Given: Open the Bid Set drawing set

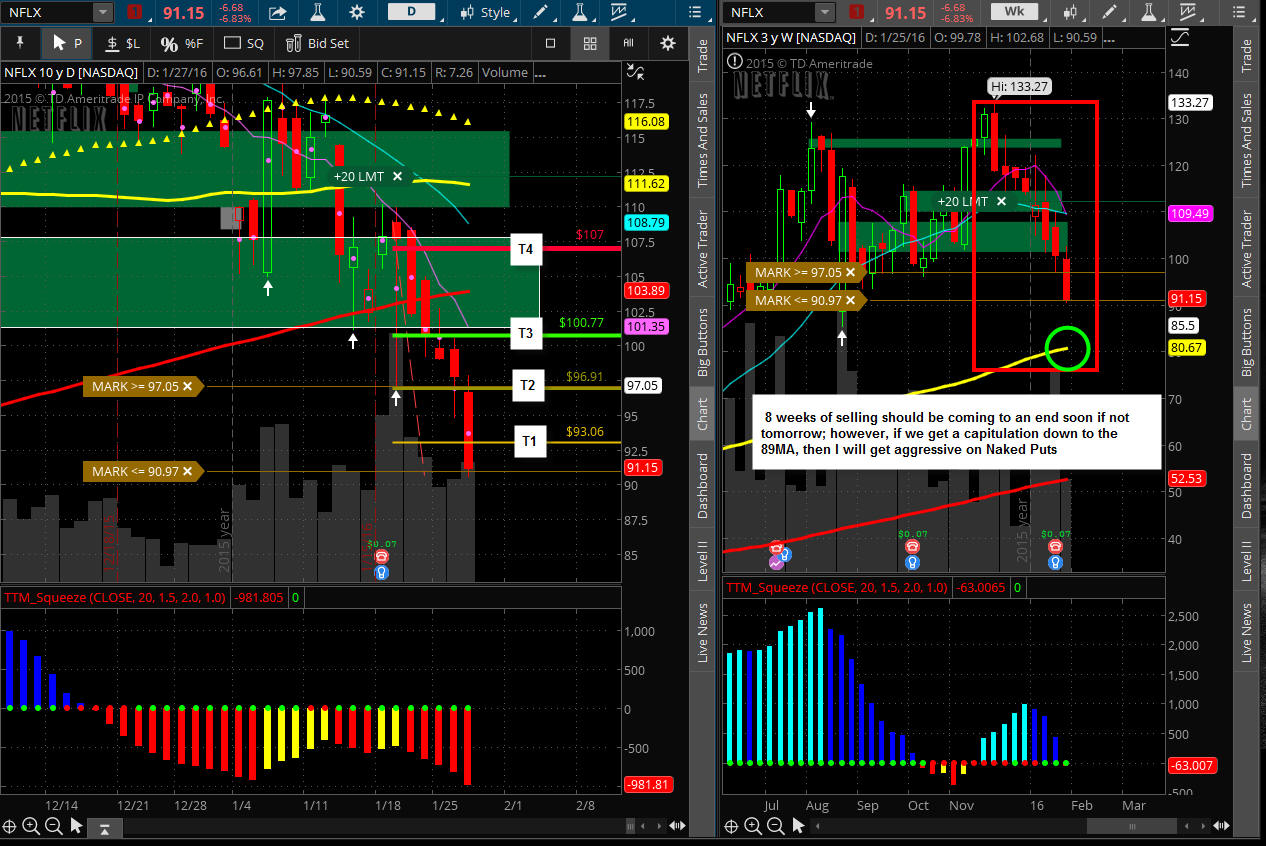Looking at the screenshot, I should [x=317, y=43].
